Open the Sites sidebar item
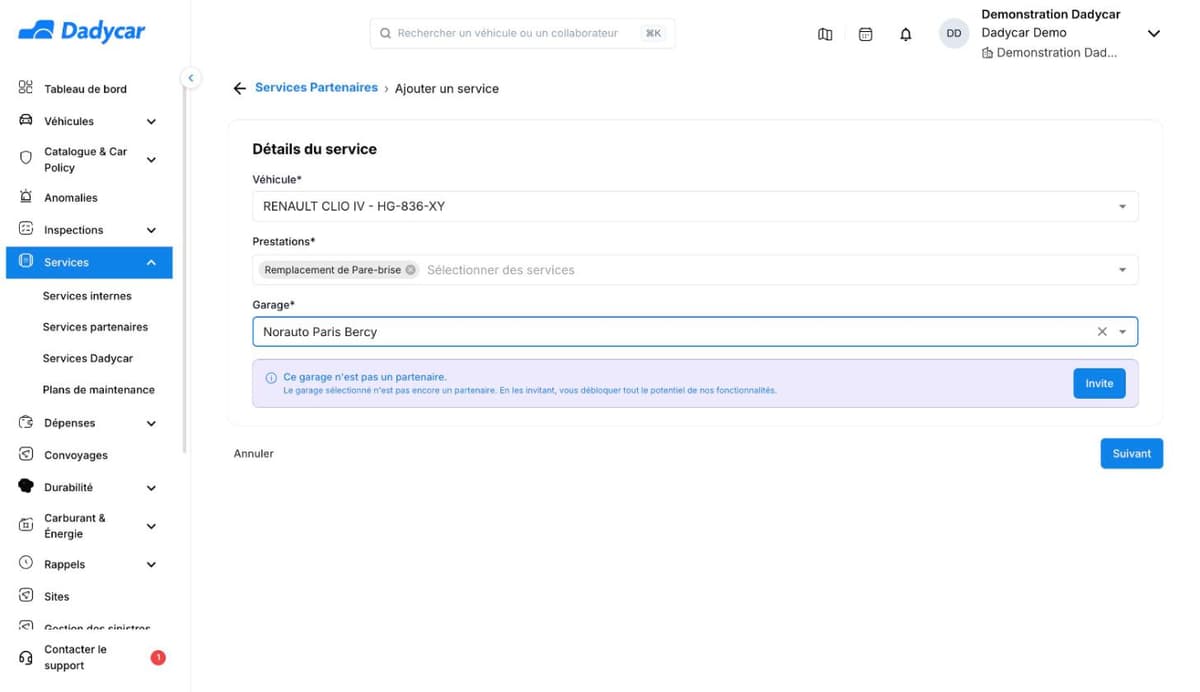The width and height of the screenshot is (1200, 692). [x=57, y=597]
